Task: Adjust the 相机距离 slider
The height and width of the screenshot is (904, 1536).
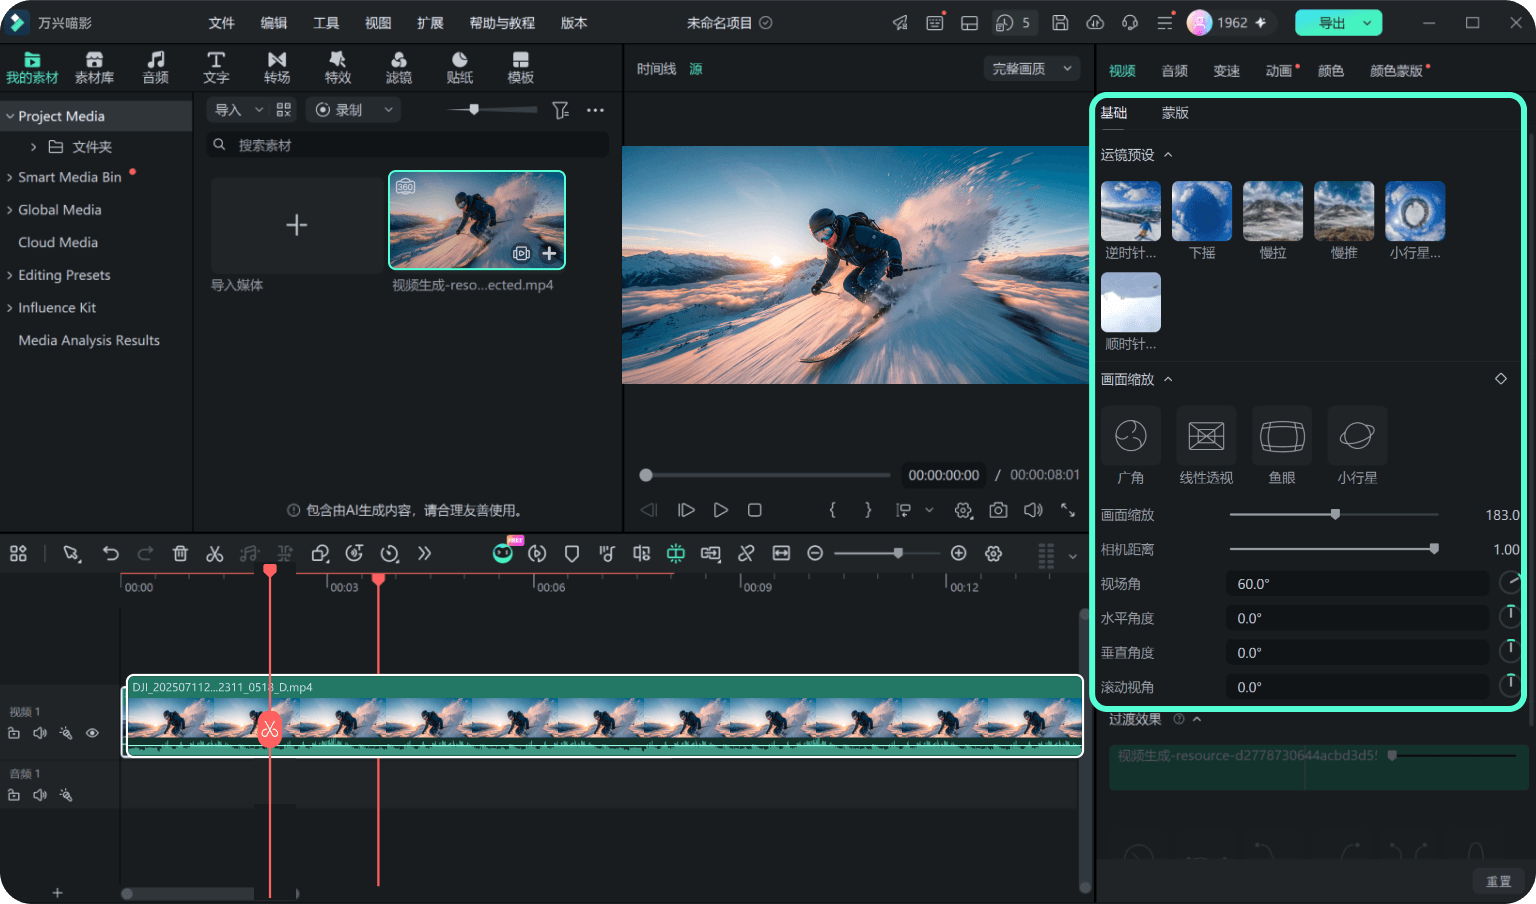Action: [x=1334, y=549]
